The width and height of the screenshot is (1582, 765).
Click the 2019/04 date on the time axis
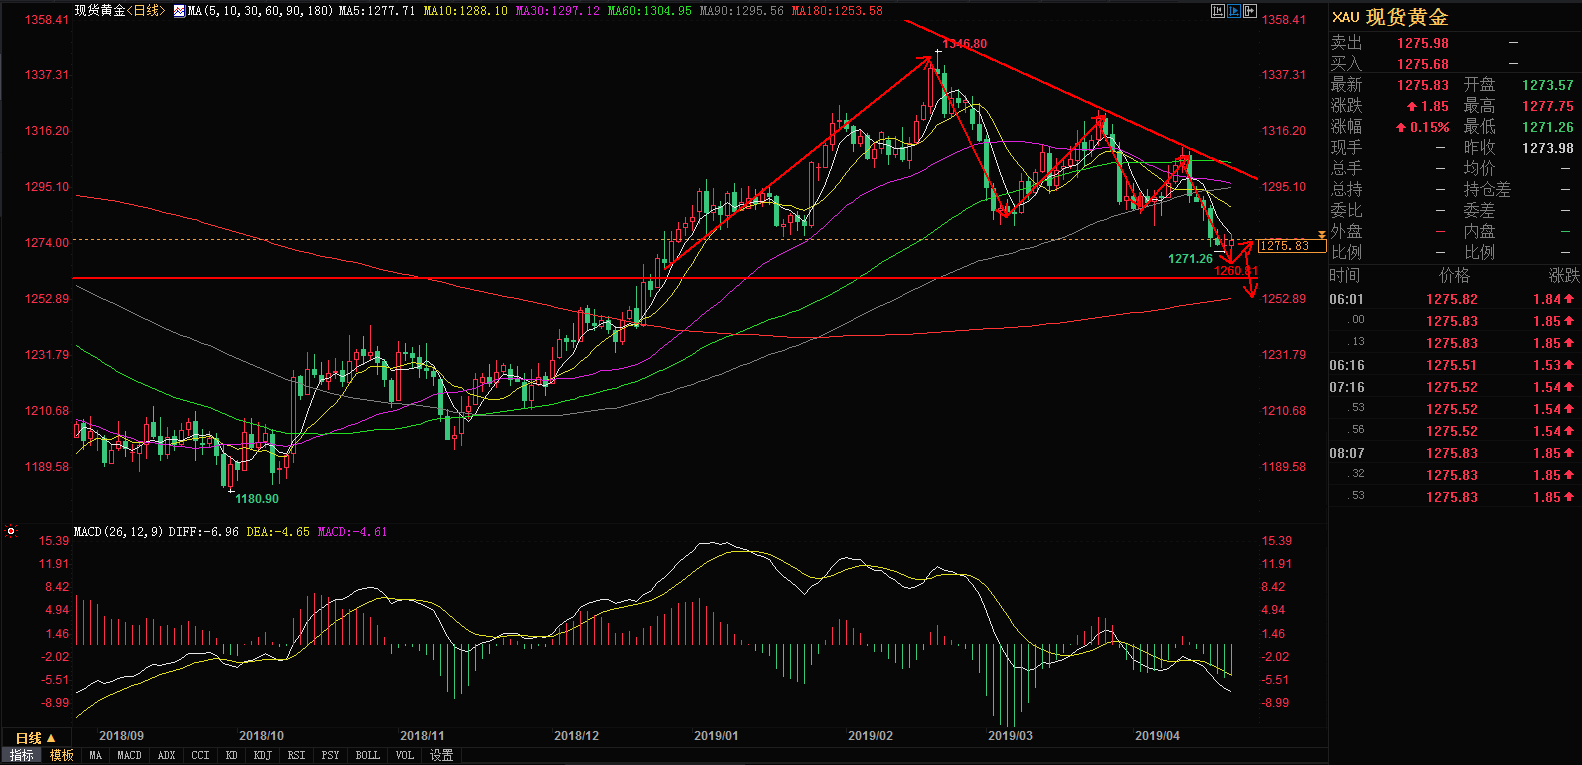(x=1157, y=735)
